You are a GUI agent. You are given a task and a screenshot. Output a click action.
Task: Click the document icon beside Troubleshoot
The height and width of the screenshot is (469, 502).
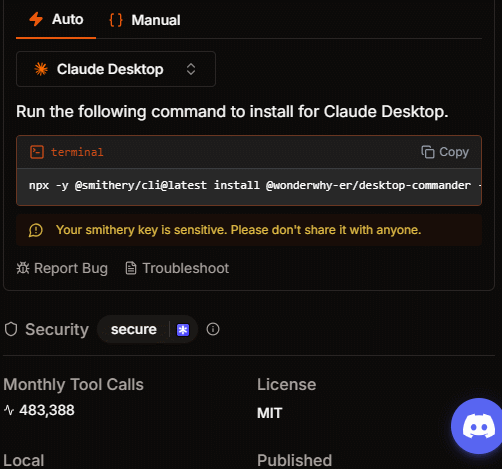click(x=131, y=268)
